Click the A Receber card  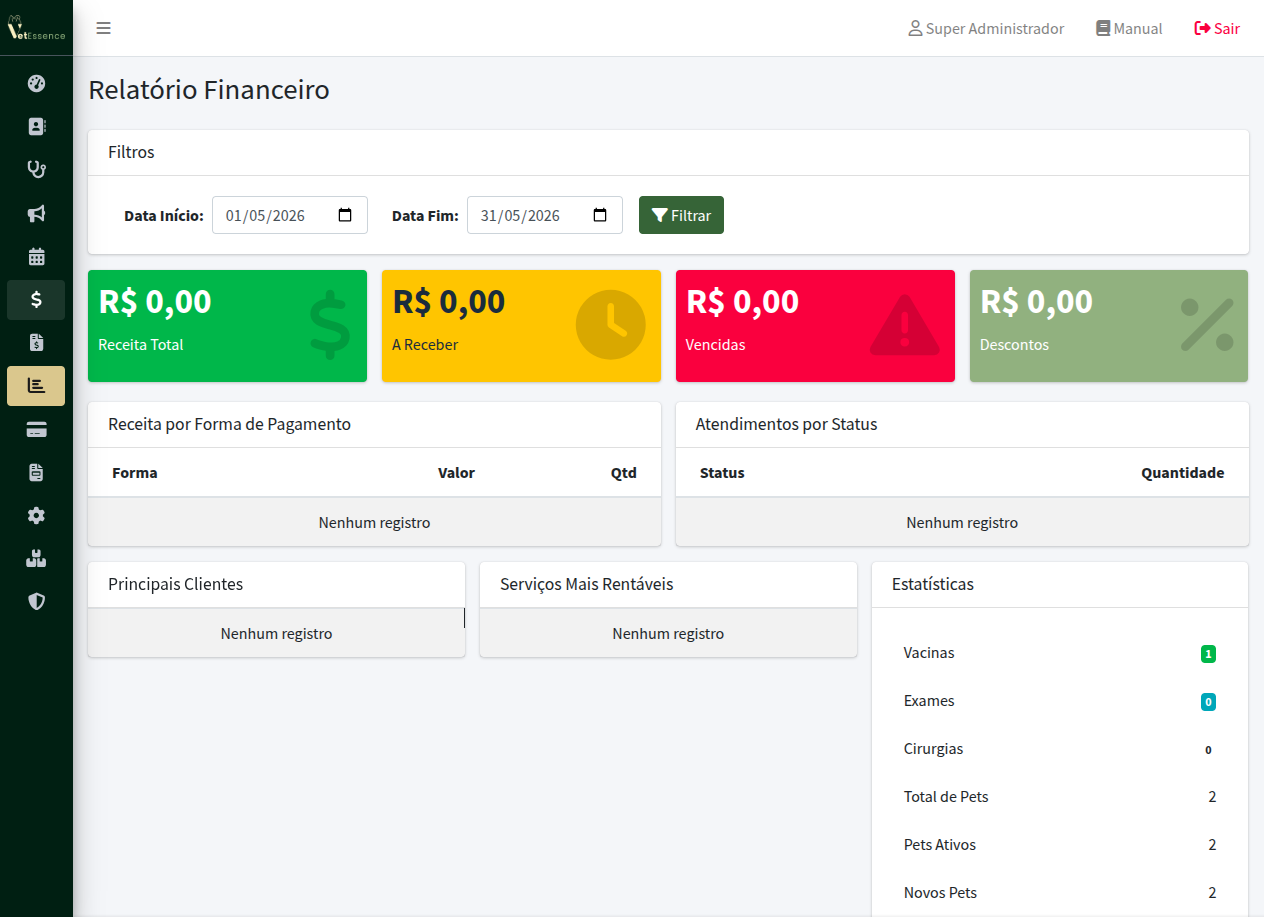point(521,326)
